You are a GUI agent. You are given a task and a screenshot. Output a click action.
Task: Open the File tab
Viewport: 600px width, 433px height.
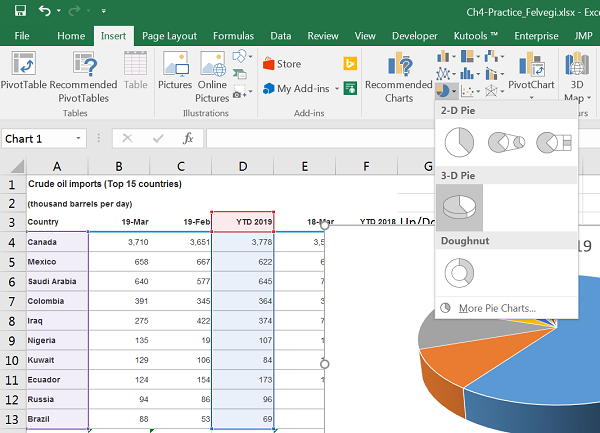pyautogui.click(x=22, y=36)
